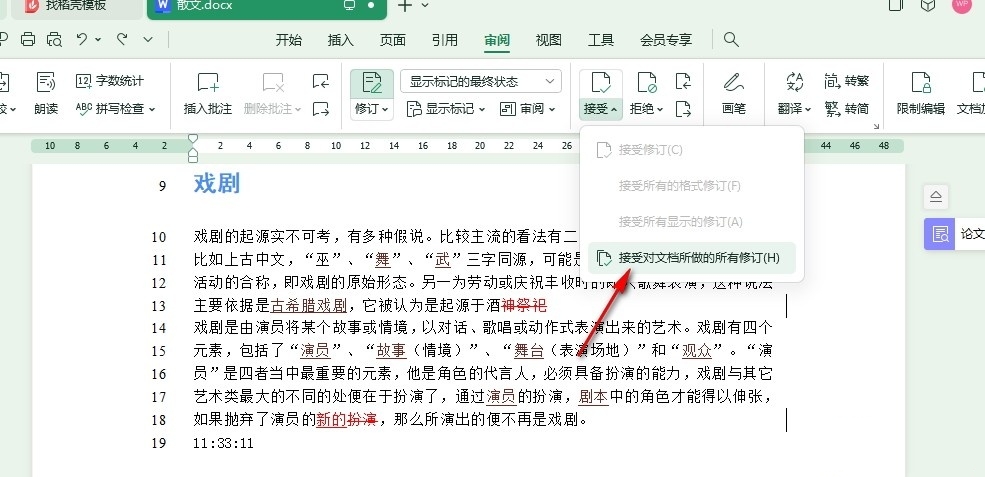Switch to the 引用 ribbon tab

(445, 40)
